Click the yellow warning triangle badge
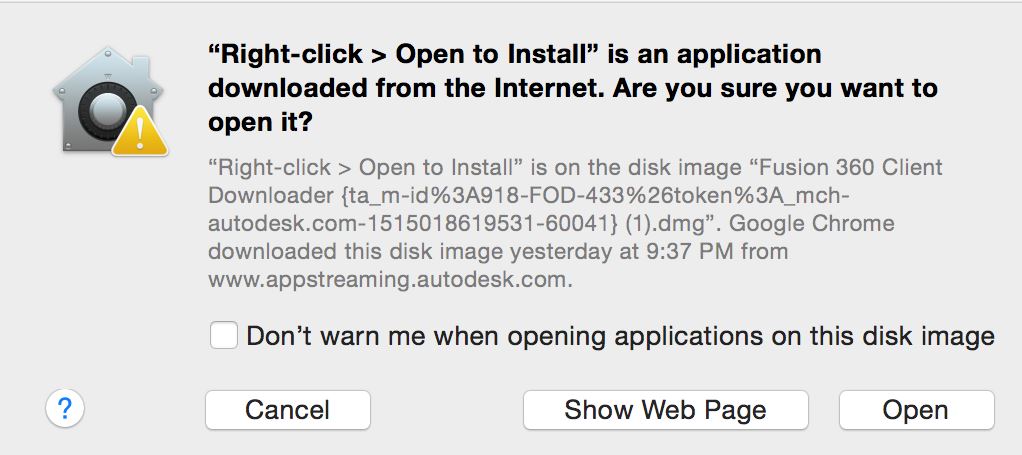Image resolution: width=1022 pixels, height=455 pixels. 139,132
